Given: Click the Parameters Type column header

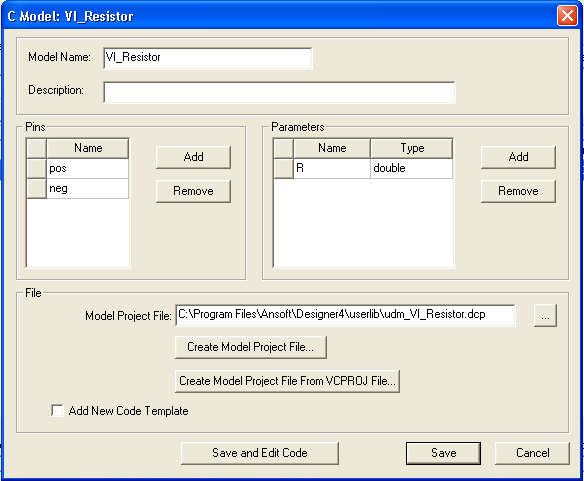Looking at the screenshot, I should 412,148.
